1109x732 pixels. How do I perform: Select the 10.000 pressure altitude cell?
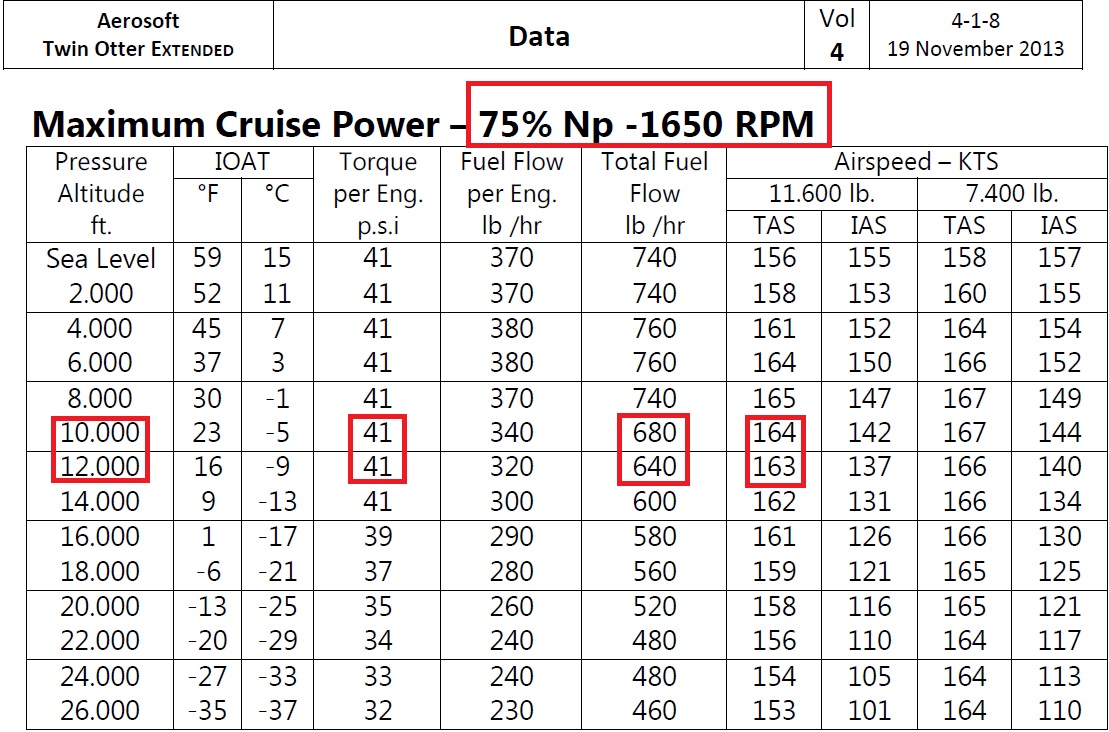pyautogui.click(x=100, y=433)
